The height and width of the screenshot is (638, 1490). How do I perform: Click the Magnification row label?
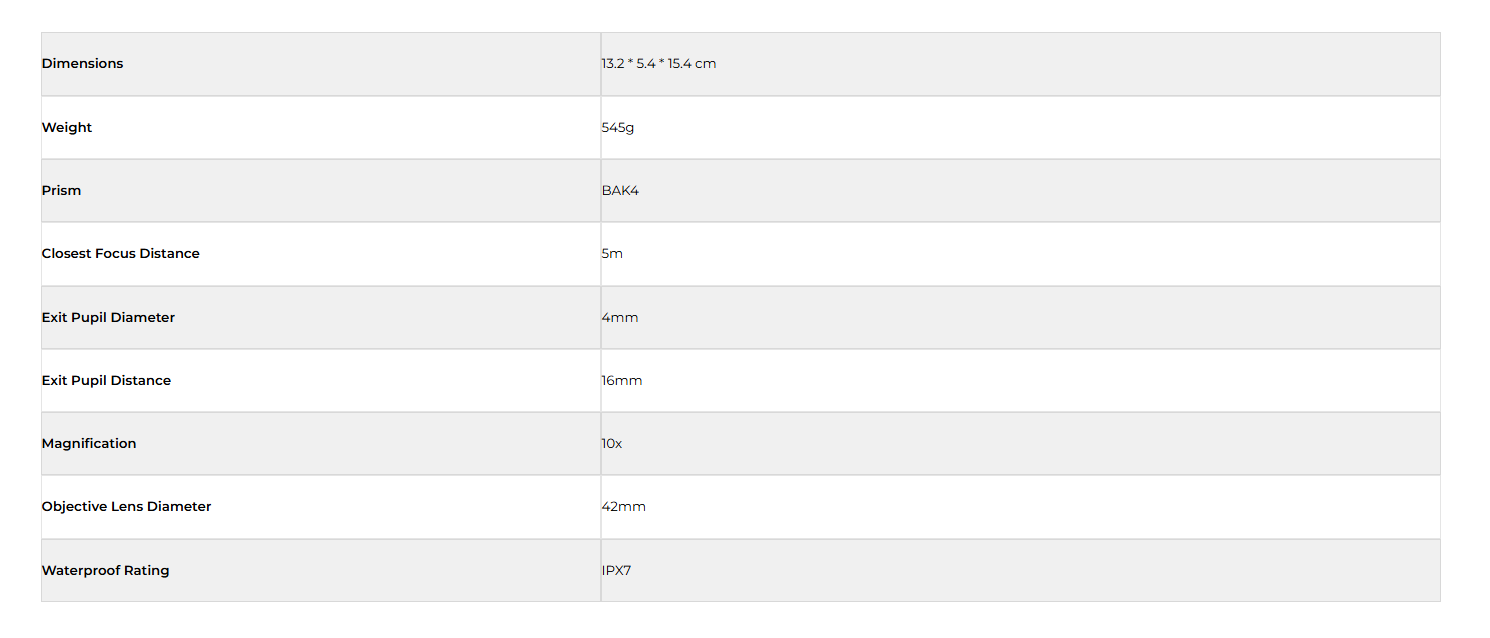89,444
